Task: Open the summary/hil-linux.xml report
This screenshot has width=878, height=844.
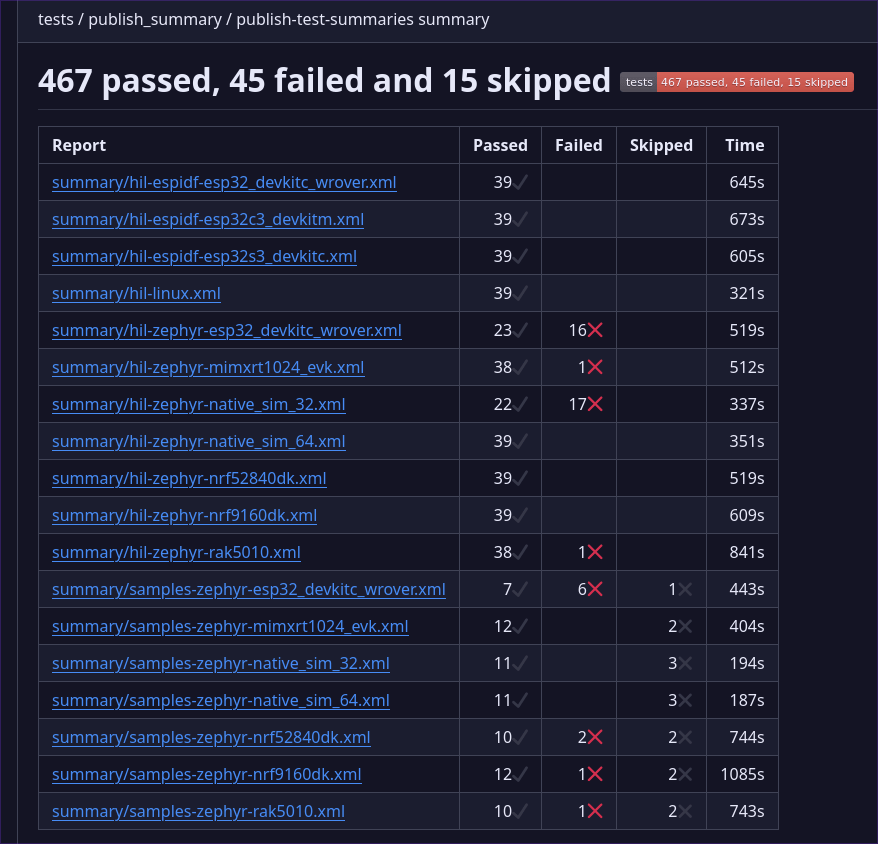Action: (x=135, y=293)
